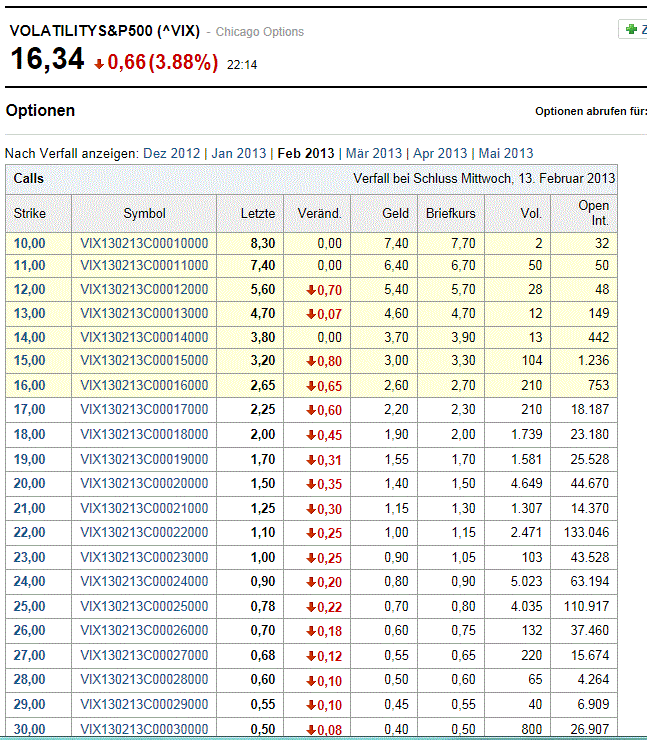Click the red down arrow beside 0,66 change
The image size is (647, 740).
point(99,64)
